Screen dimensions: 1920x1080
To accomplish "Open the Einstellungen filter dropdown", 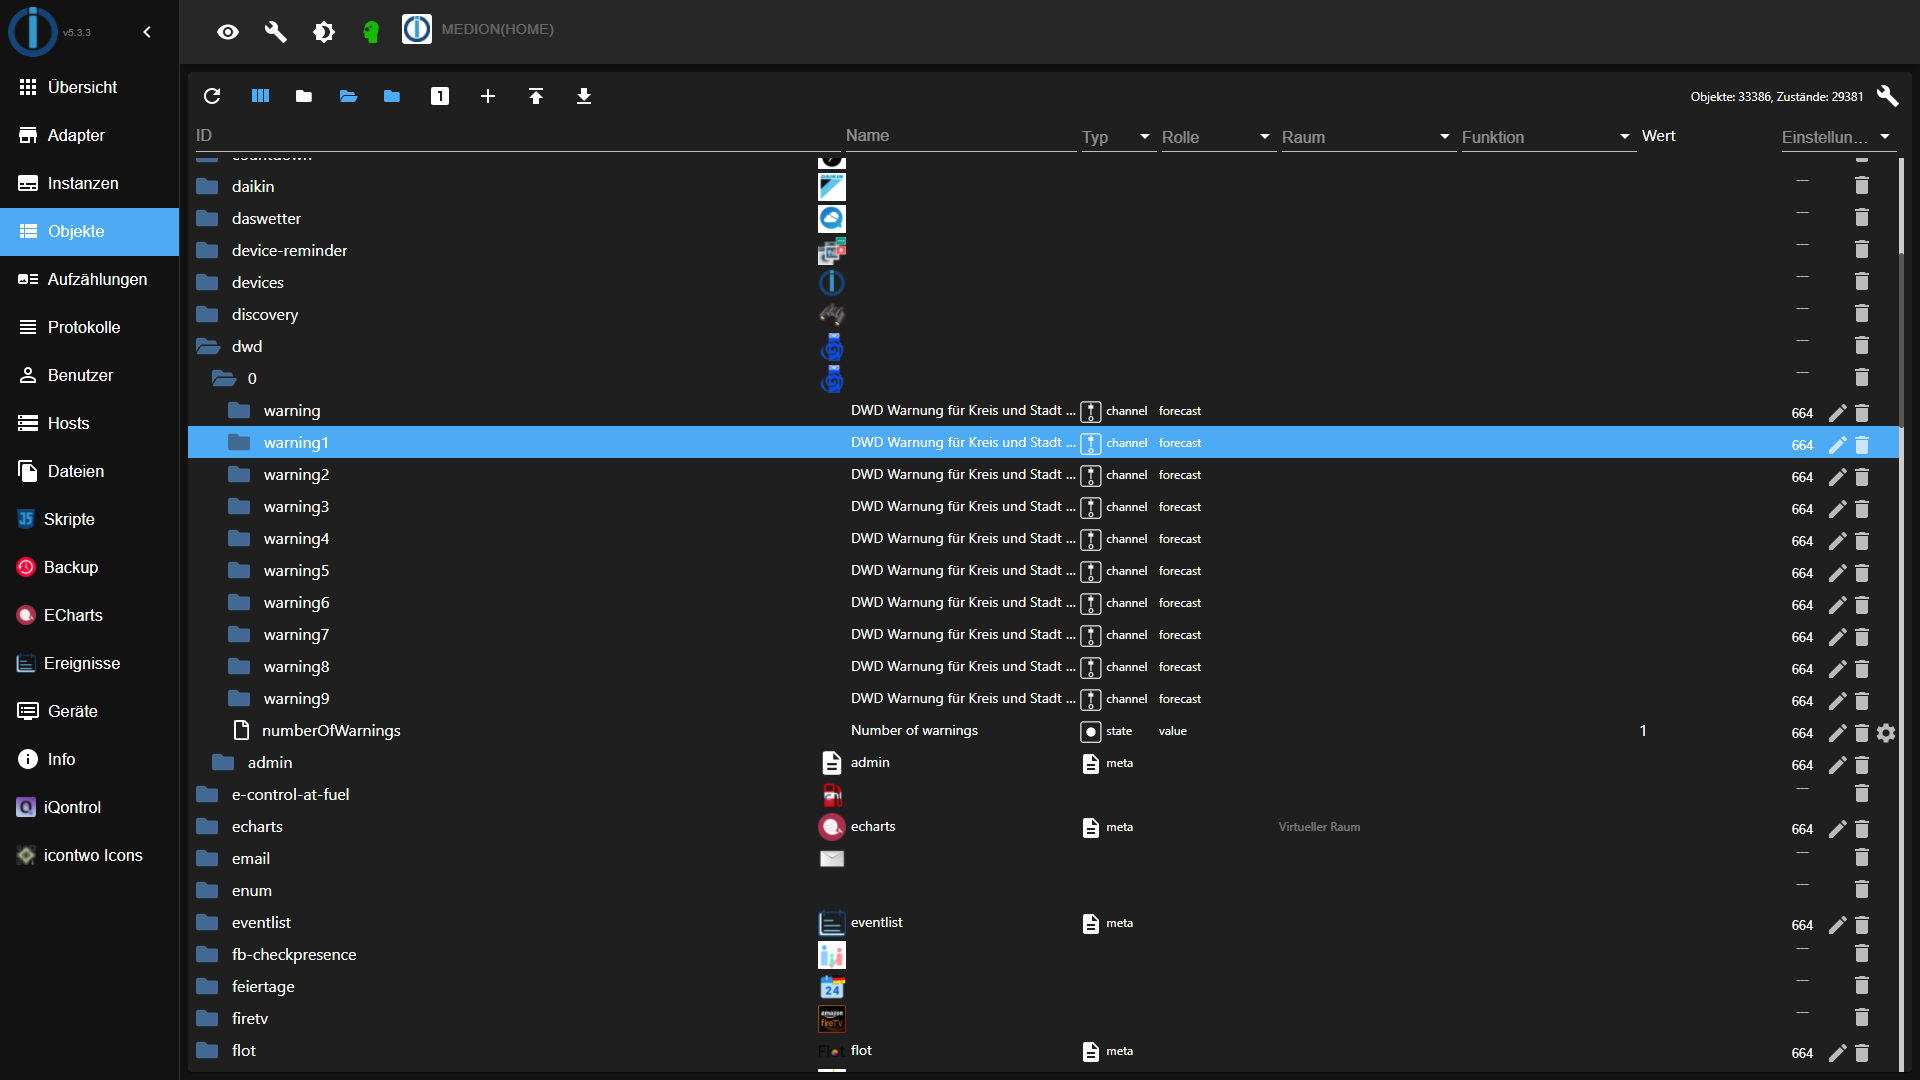I will pyautogui.click(x=1837, y=137).
